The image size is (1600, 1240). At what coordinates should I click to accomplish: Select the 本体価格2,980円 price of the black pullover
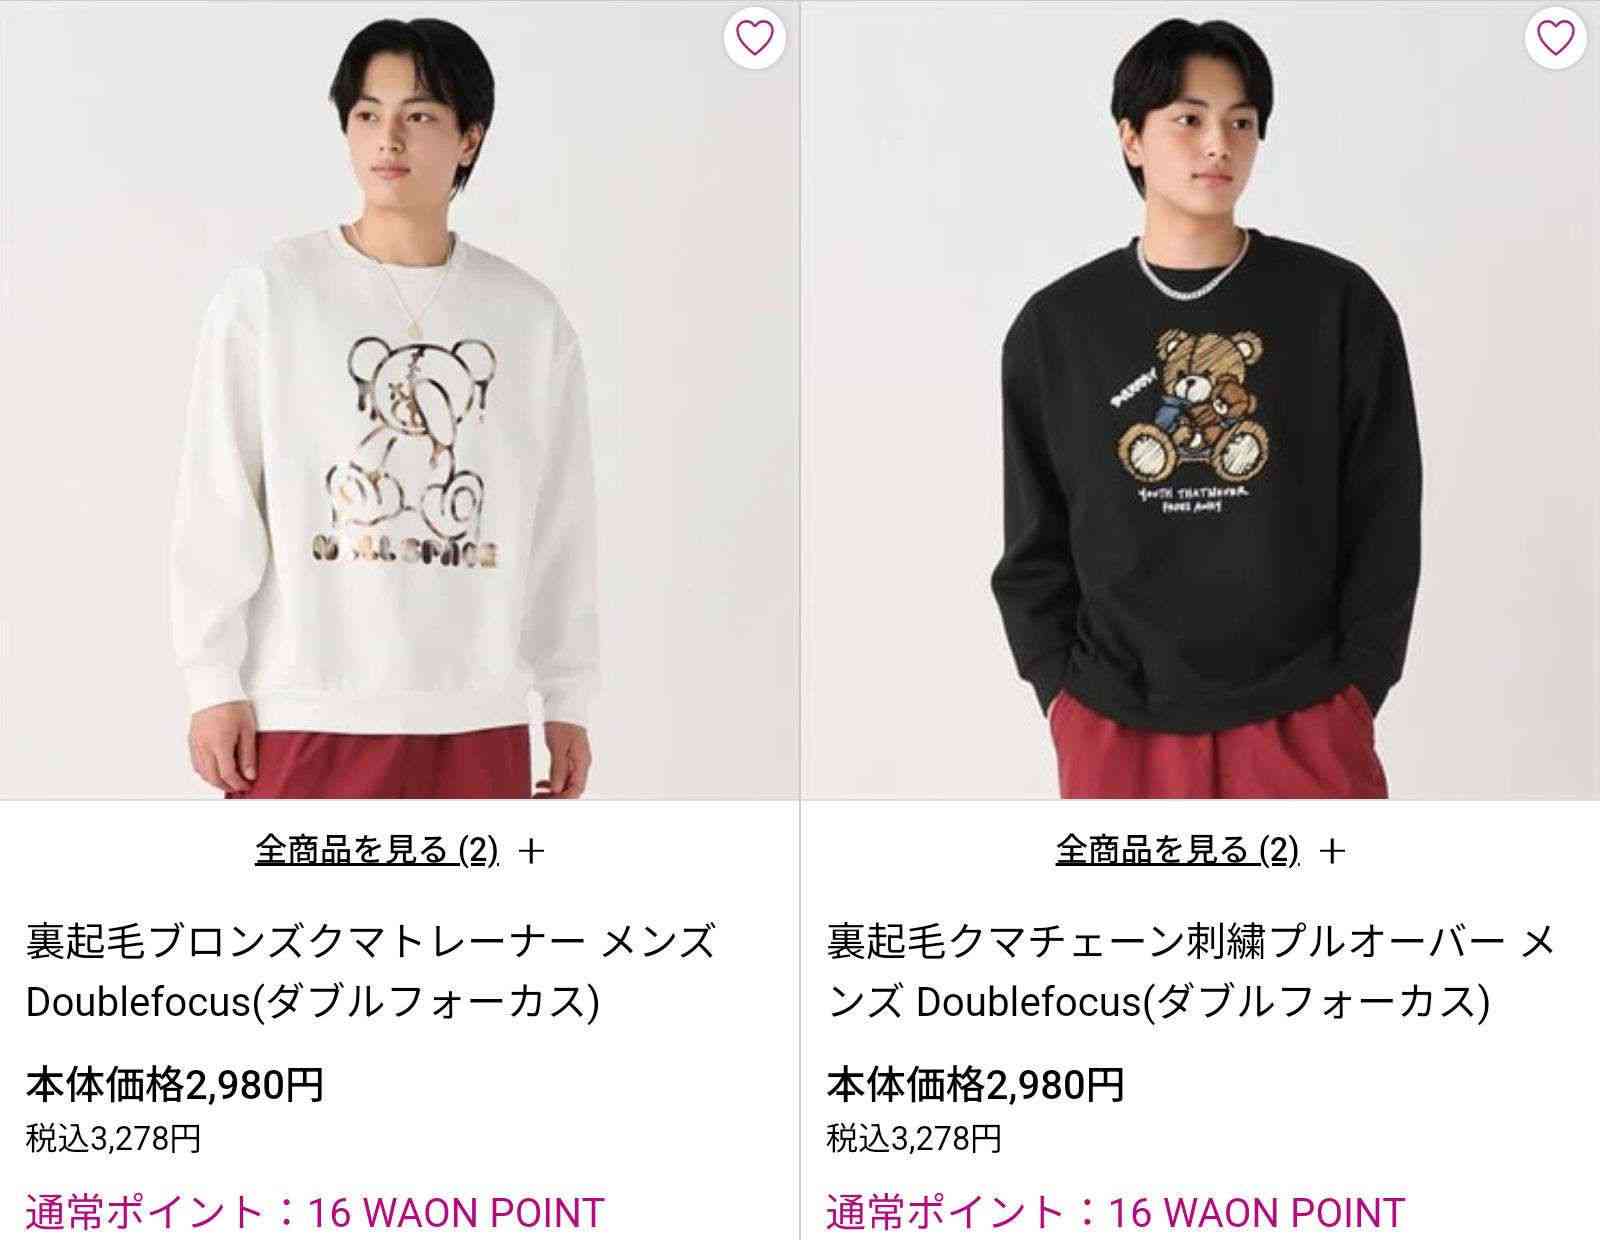tap(976, 1084)
